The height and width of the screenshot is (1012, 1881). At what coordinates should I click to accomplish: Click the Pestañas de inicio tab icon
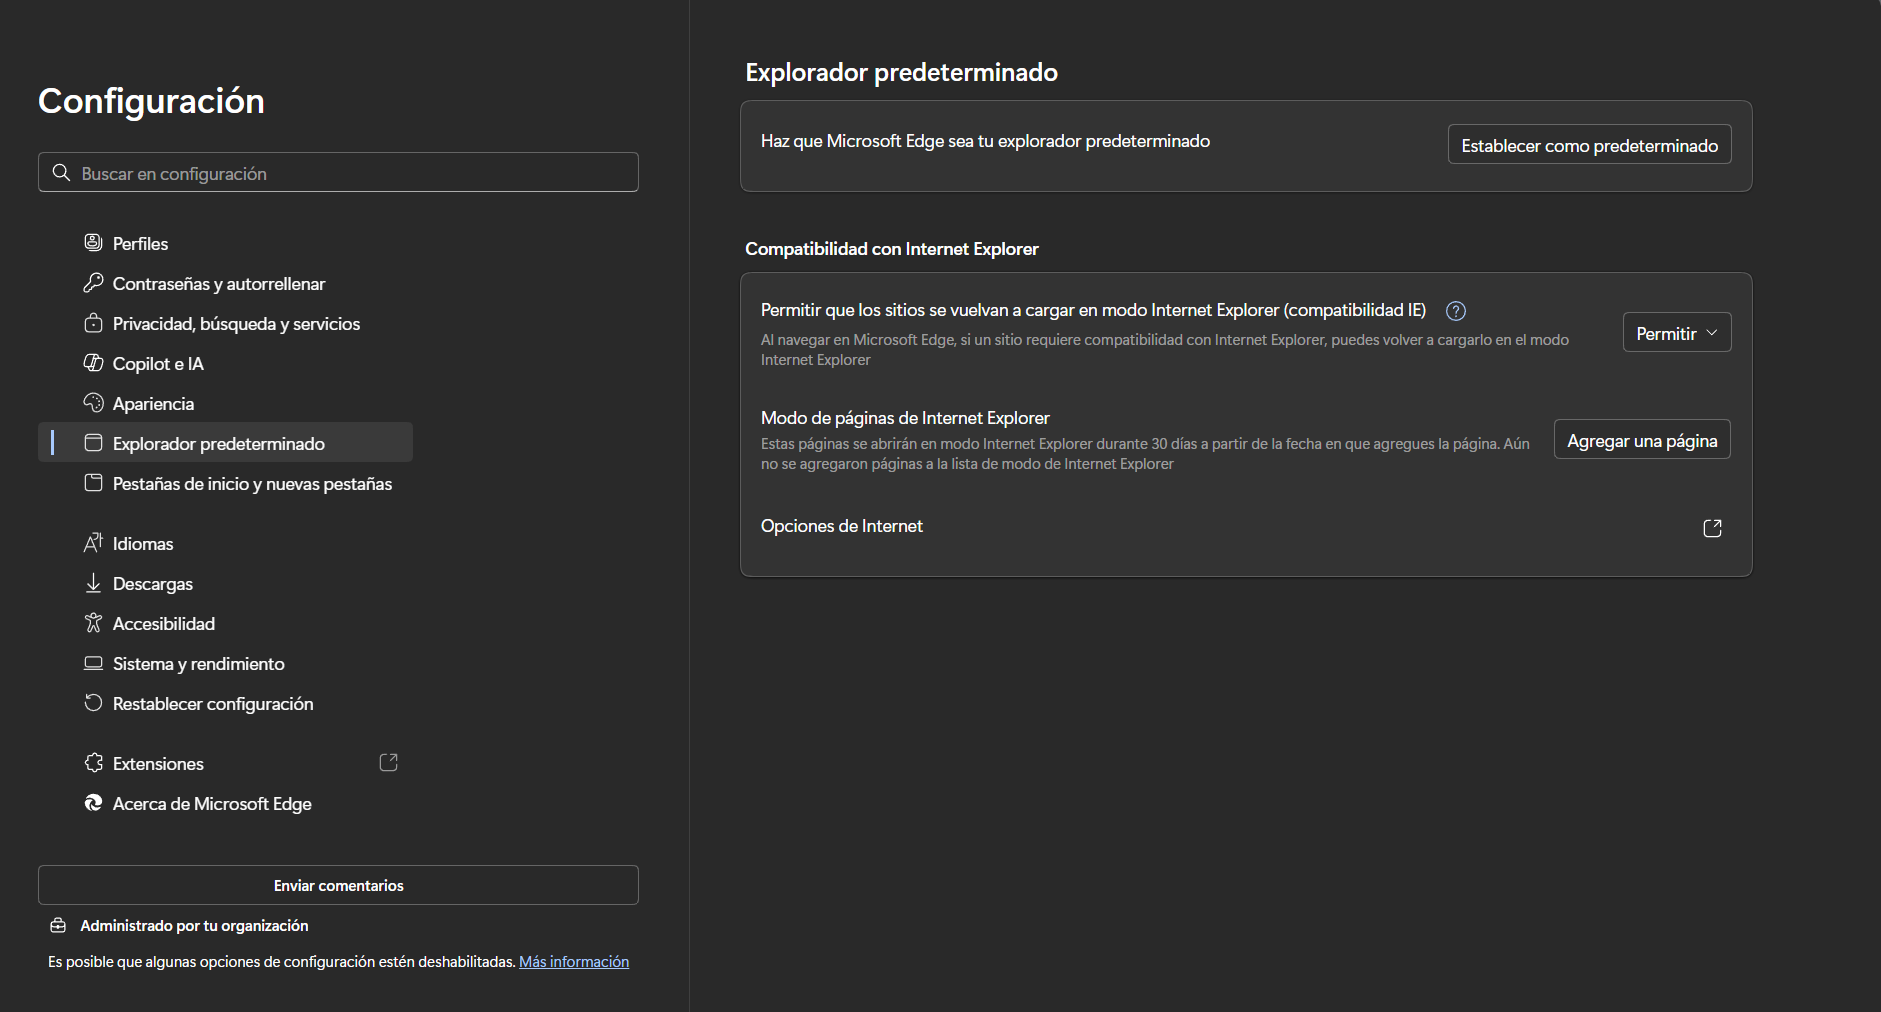coord(93,483)
